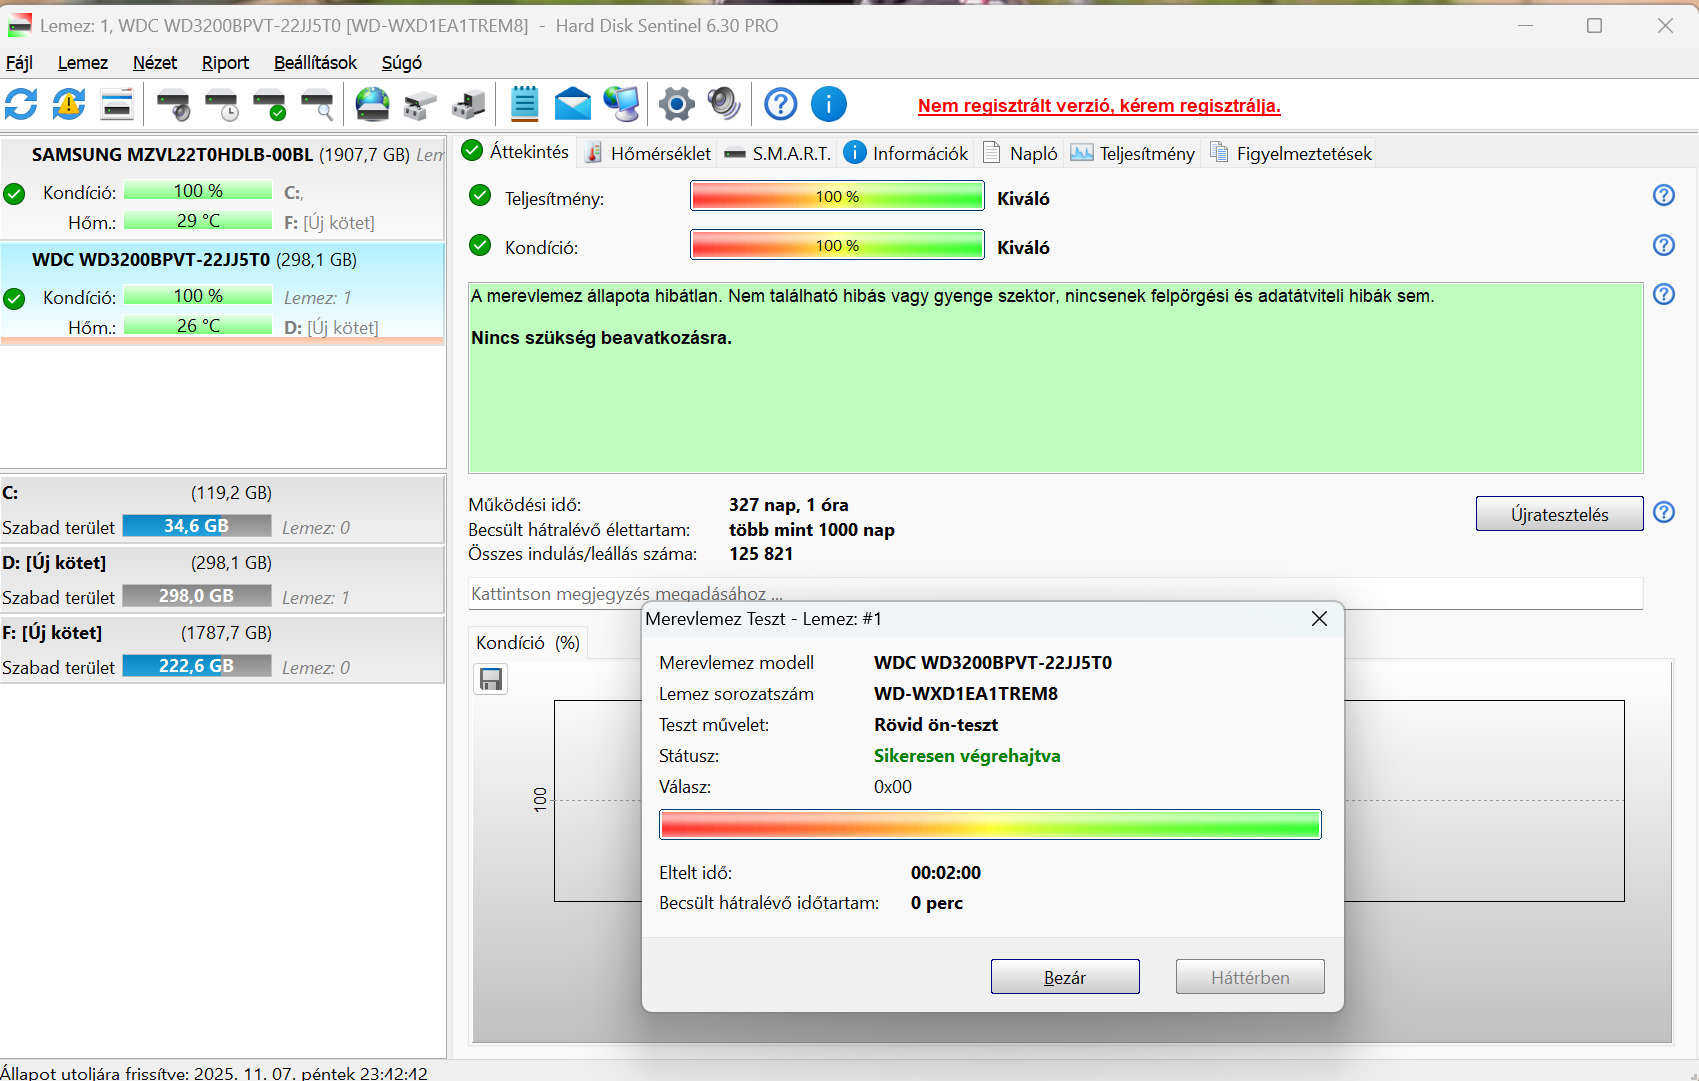Image resolution: width=1699 pixels, height=1081 pixels.
Task: Click the grey drive with boxes toolbar icon
Action: [421, 104]
